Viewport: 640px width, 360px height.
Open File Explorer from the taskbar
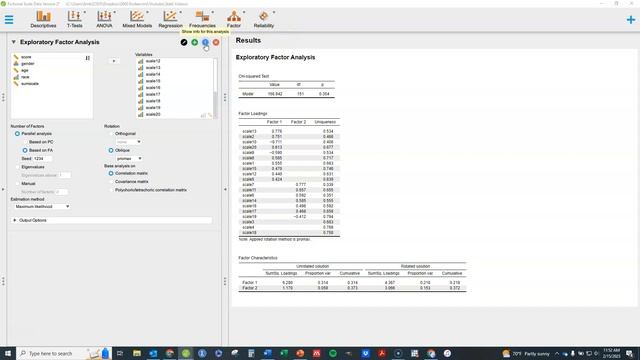click(x=137, y=353)
